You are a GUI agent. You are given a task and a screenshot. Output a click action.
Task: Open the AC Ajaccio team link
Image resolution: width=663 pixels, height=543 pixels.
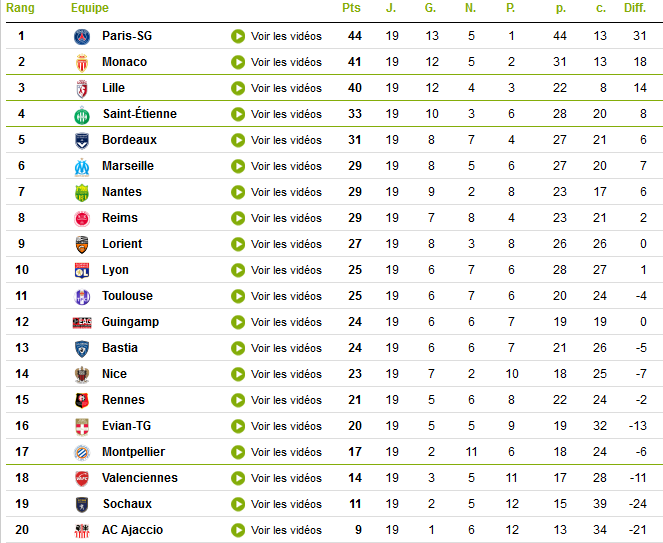132,530
